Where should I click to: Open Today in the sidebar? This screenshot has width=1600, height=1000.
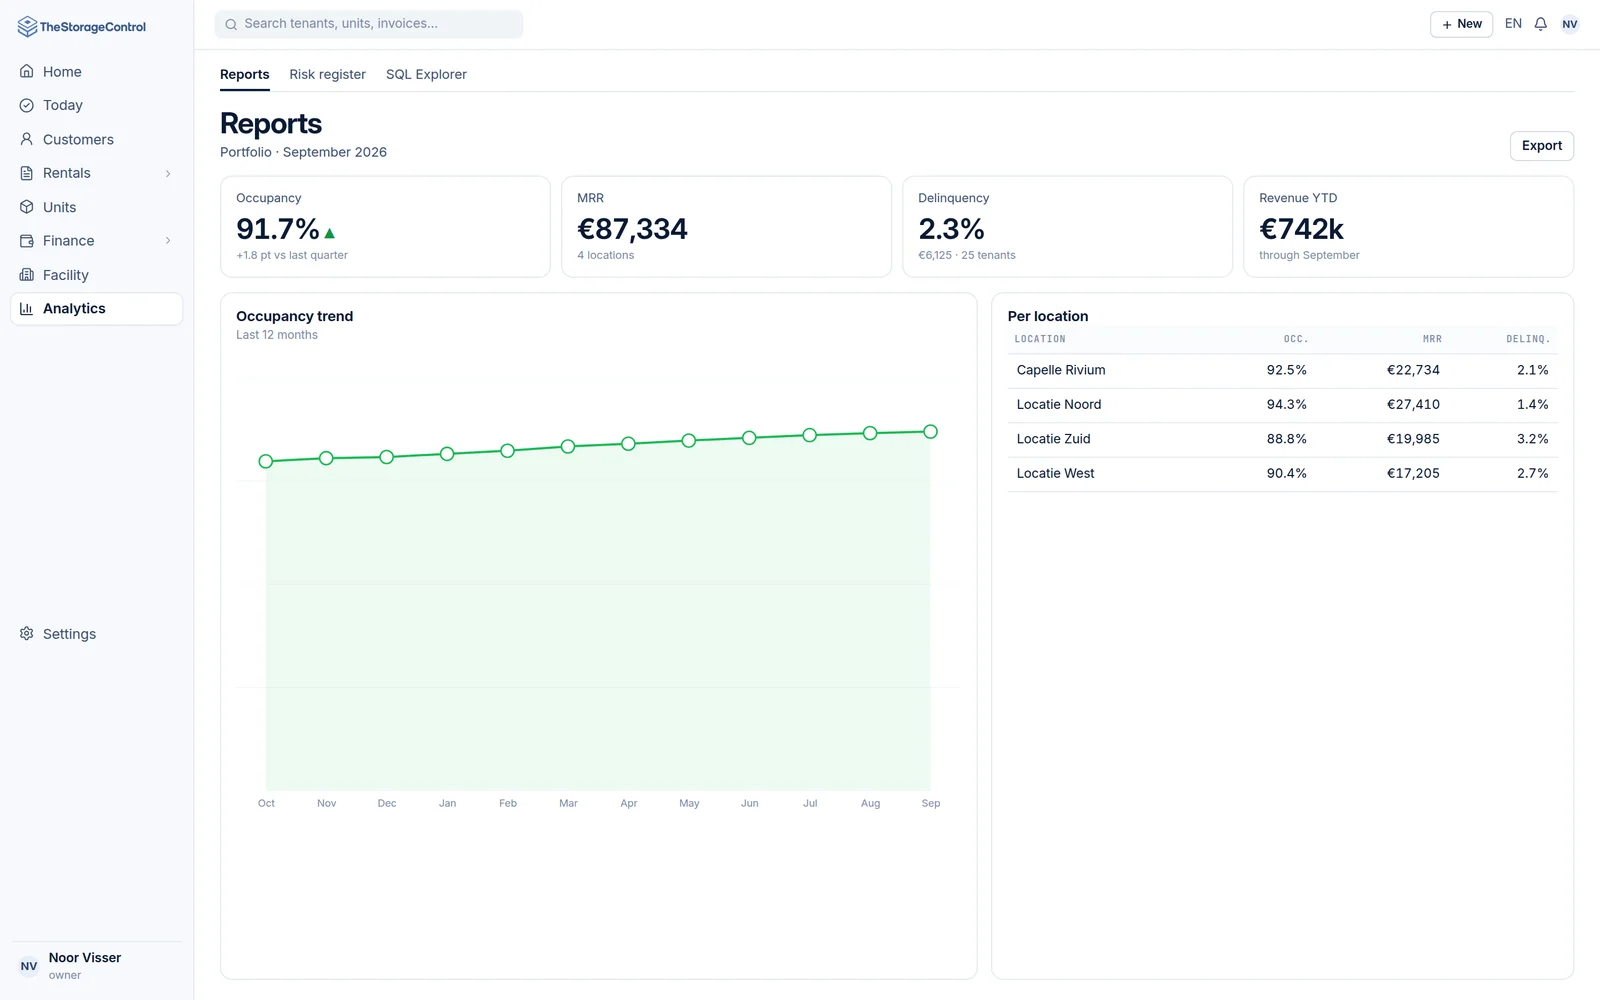pos(96,105)
